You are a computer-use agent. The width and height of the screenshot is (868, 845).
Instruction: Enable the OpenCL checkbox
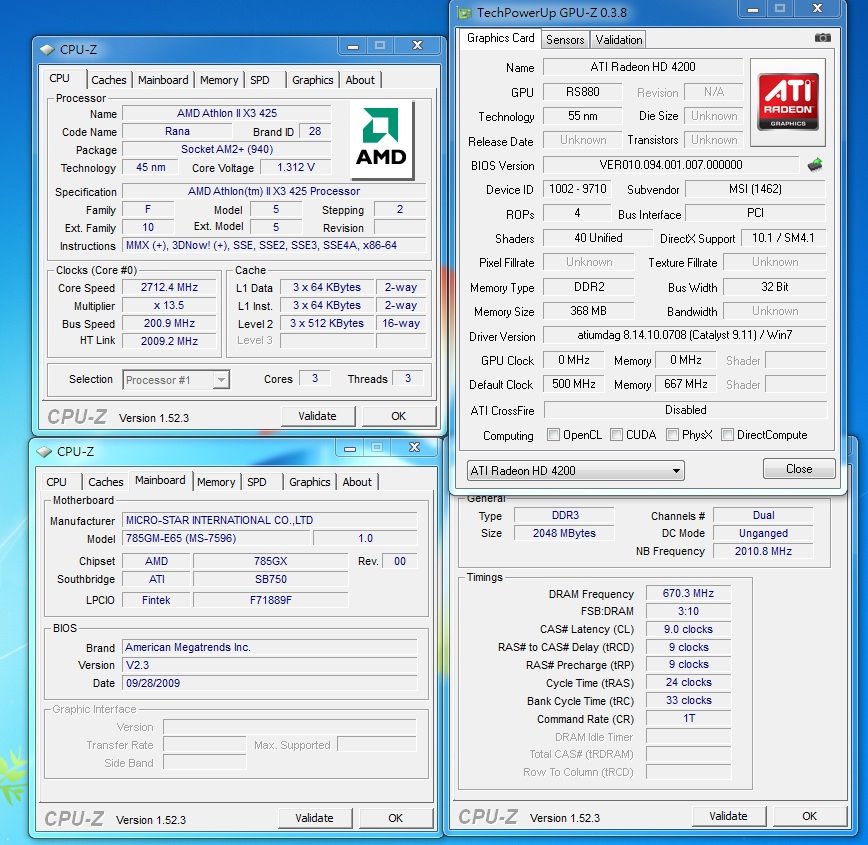coord(552,435)
